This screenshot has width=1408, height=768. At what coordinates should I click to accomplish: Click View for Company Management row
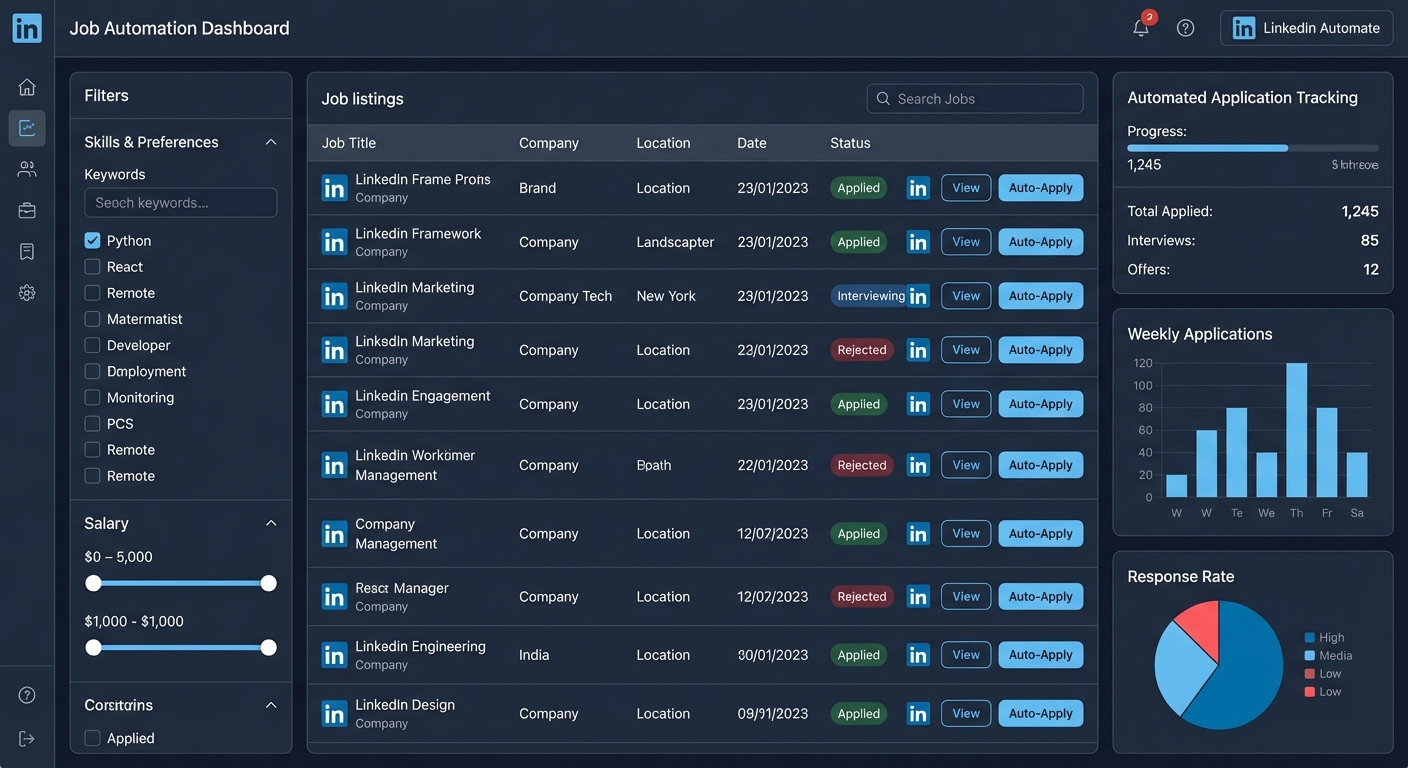pyautogui.click(x=966, y=534)
